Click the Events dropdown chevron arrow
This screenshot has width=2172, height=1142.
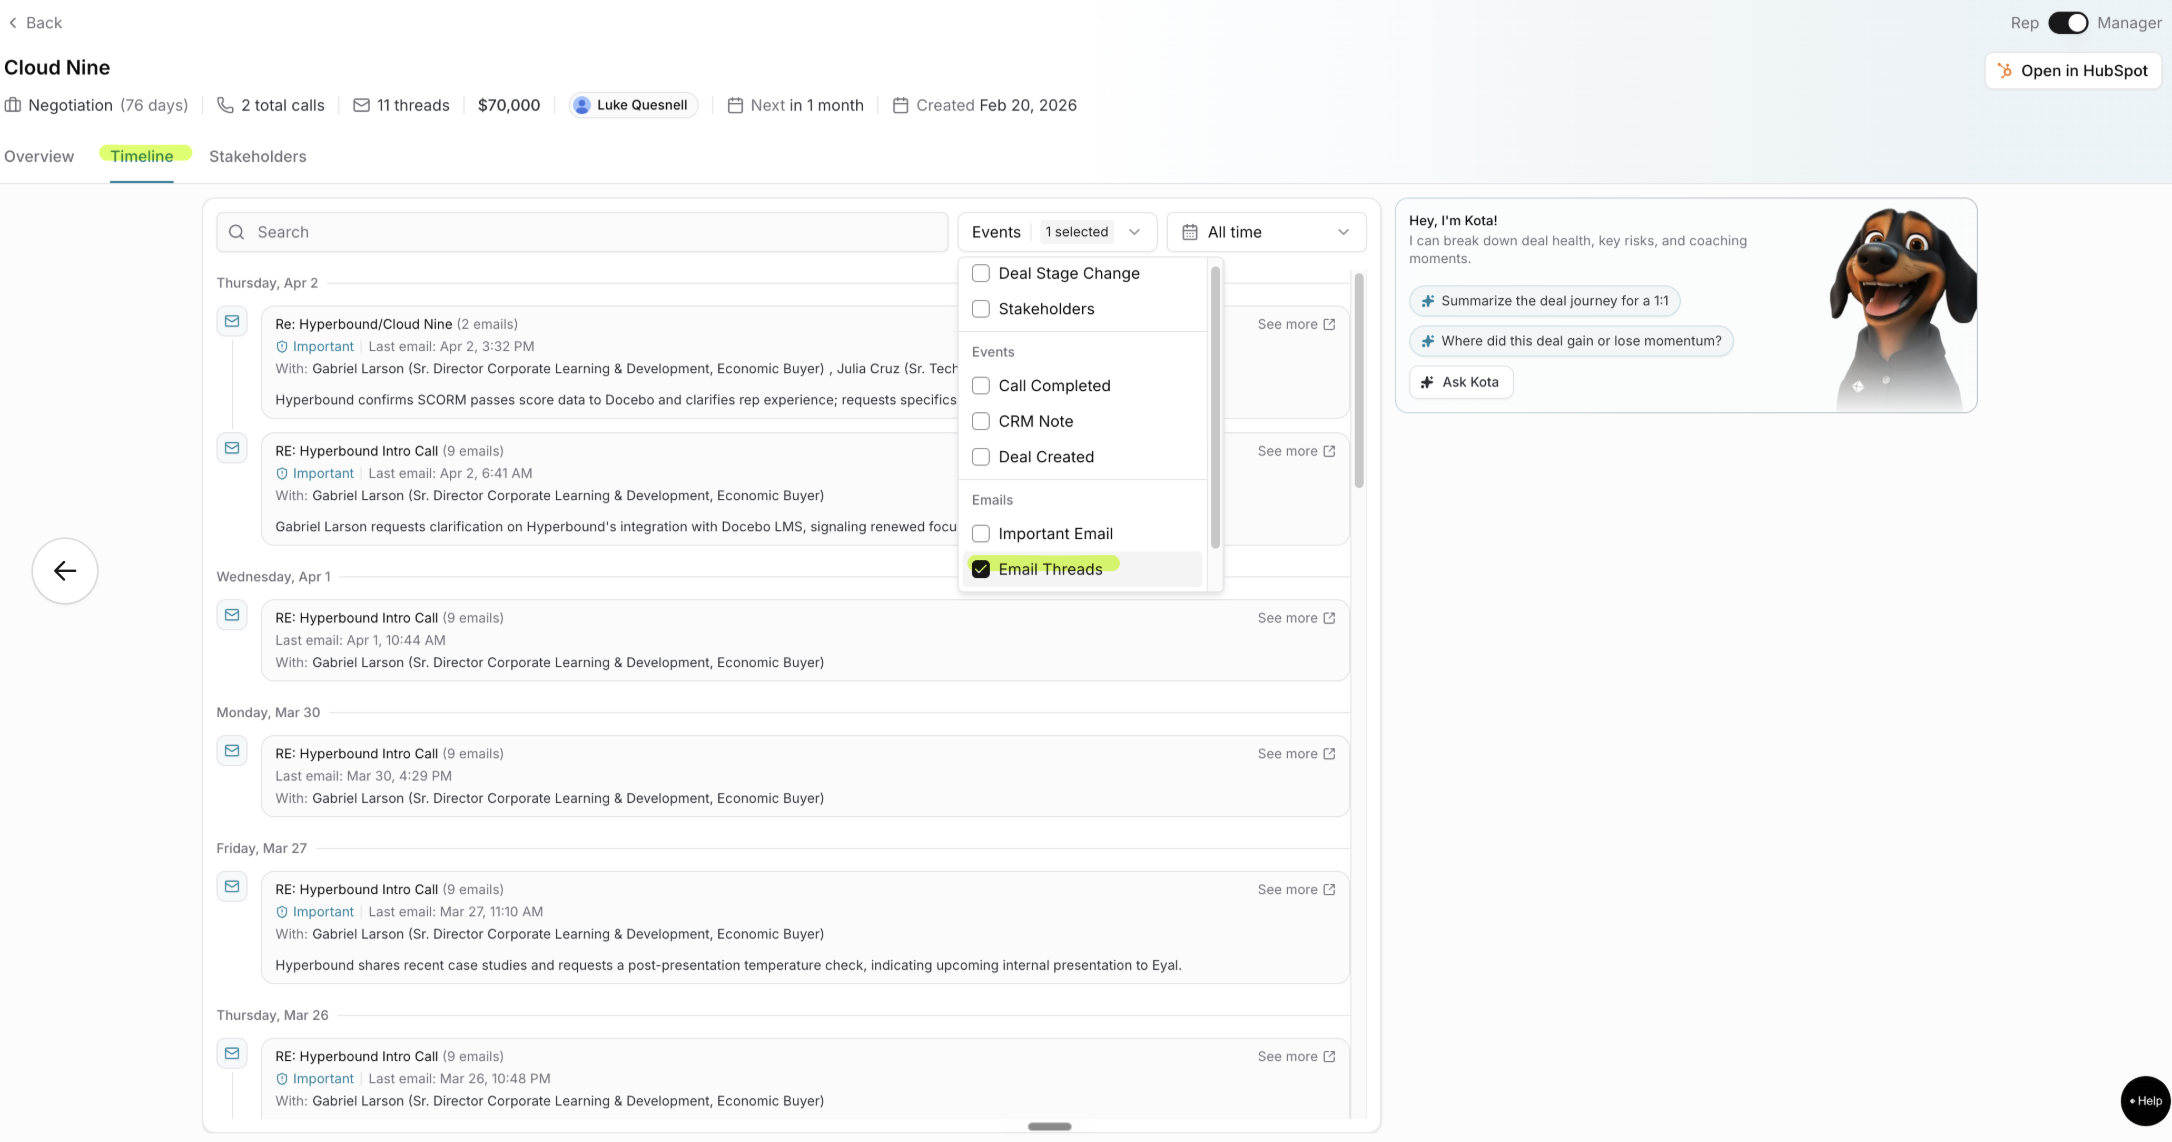tap(1134, 232)
